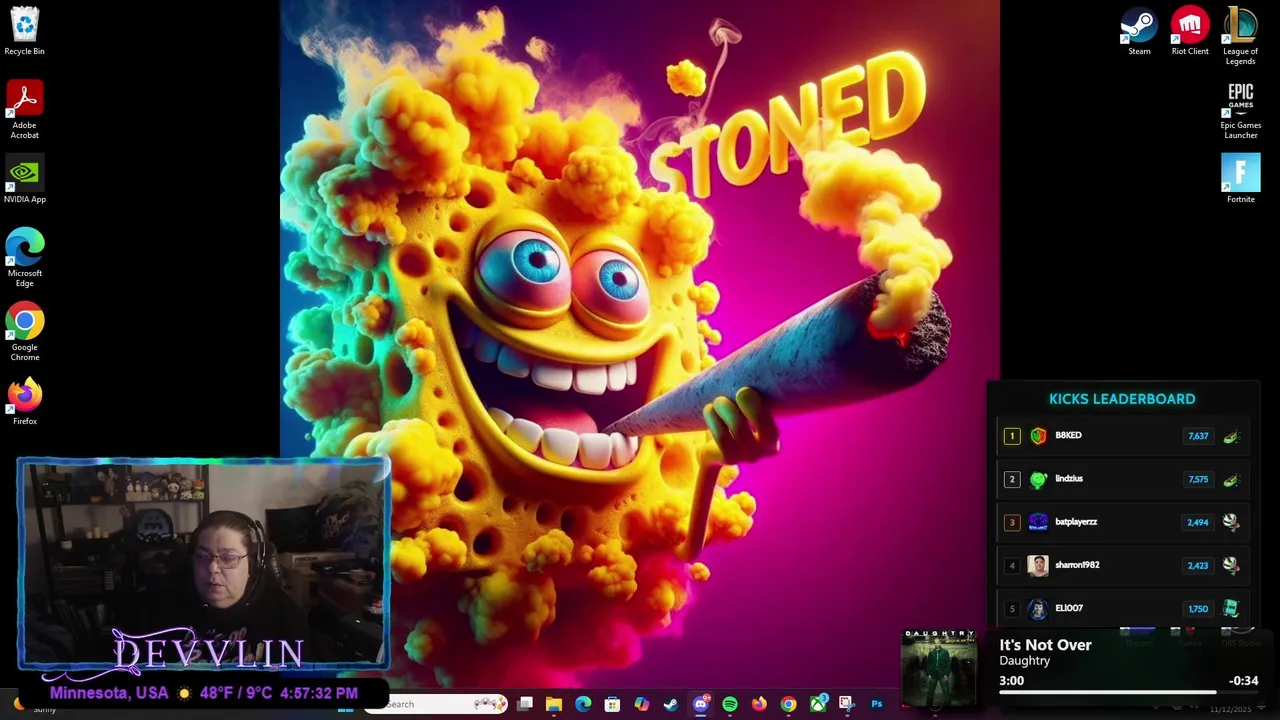Open Google Chrome from the taskbar
Viewport: 1280px width, 720px height.
(x=788, y=704)
